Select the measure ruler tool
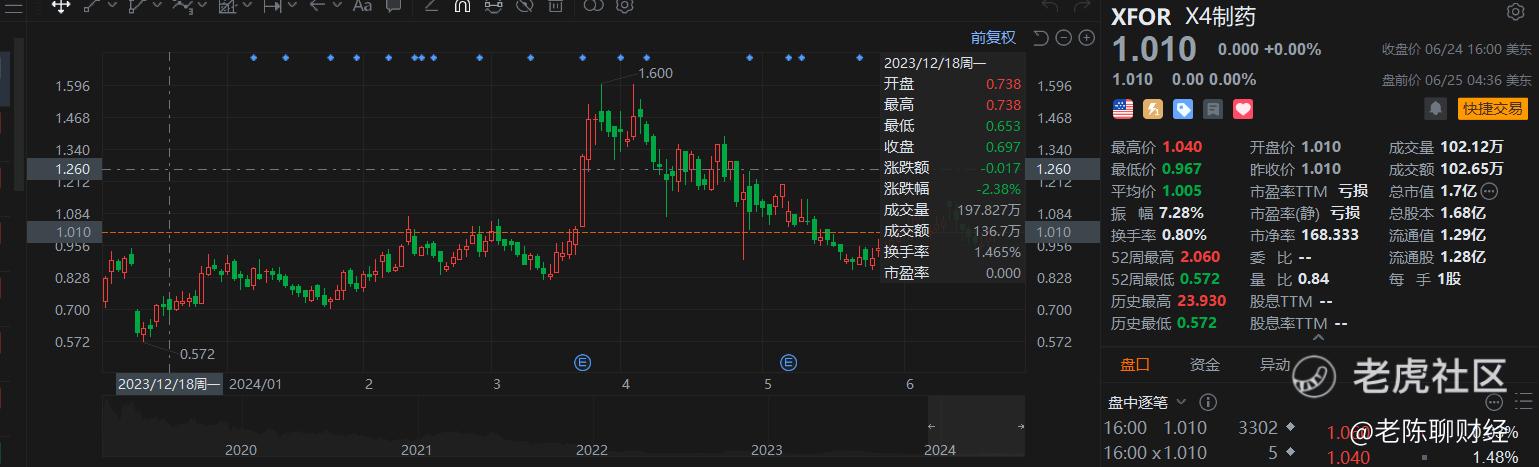 pyautogui.click(x=227, y=6)
